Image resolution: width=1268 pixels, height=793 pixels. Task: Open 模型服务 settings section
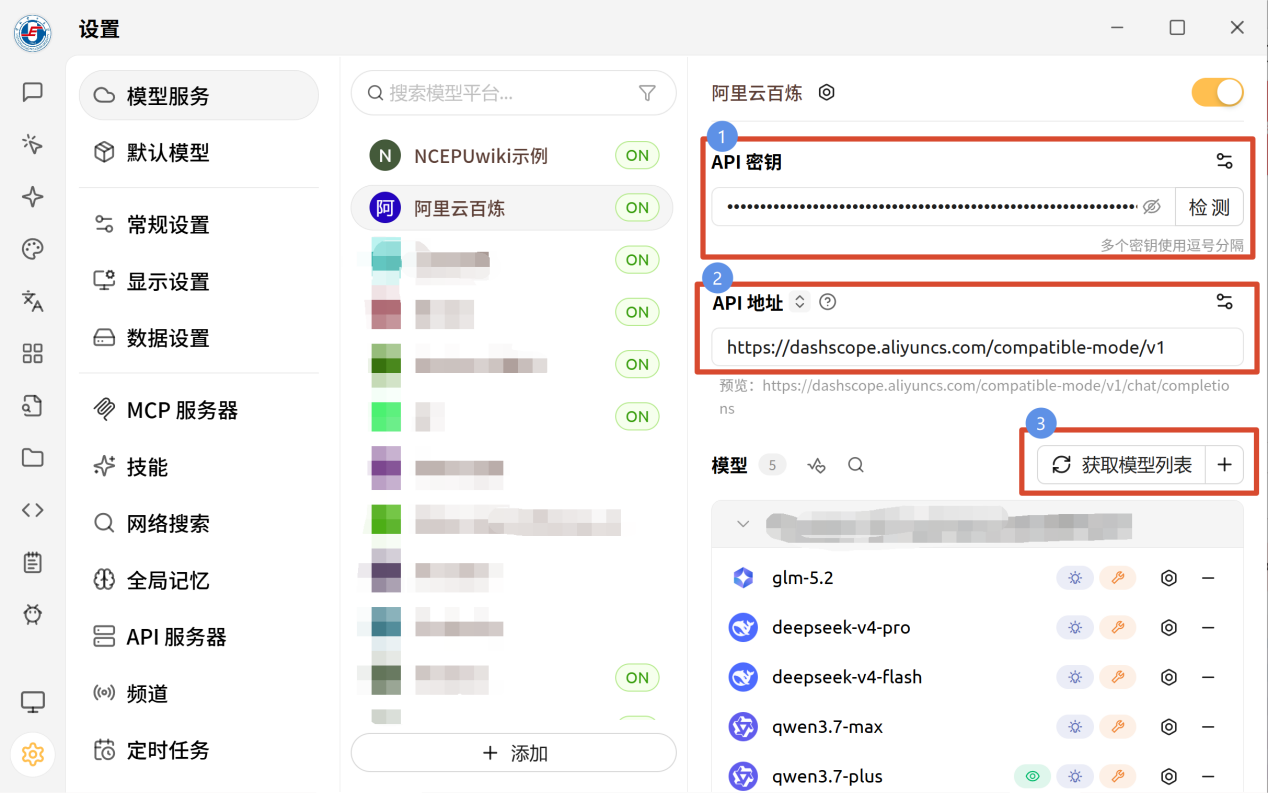(x=199, y=96)
